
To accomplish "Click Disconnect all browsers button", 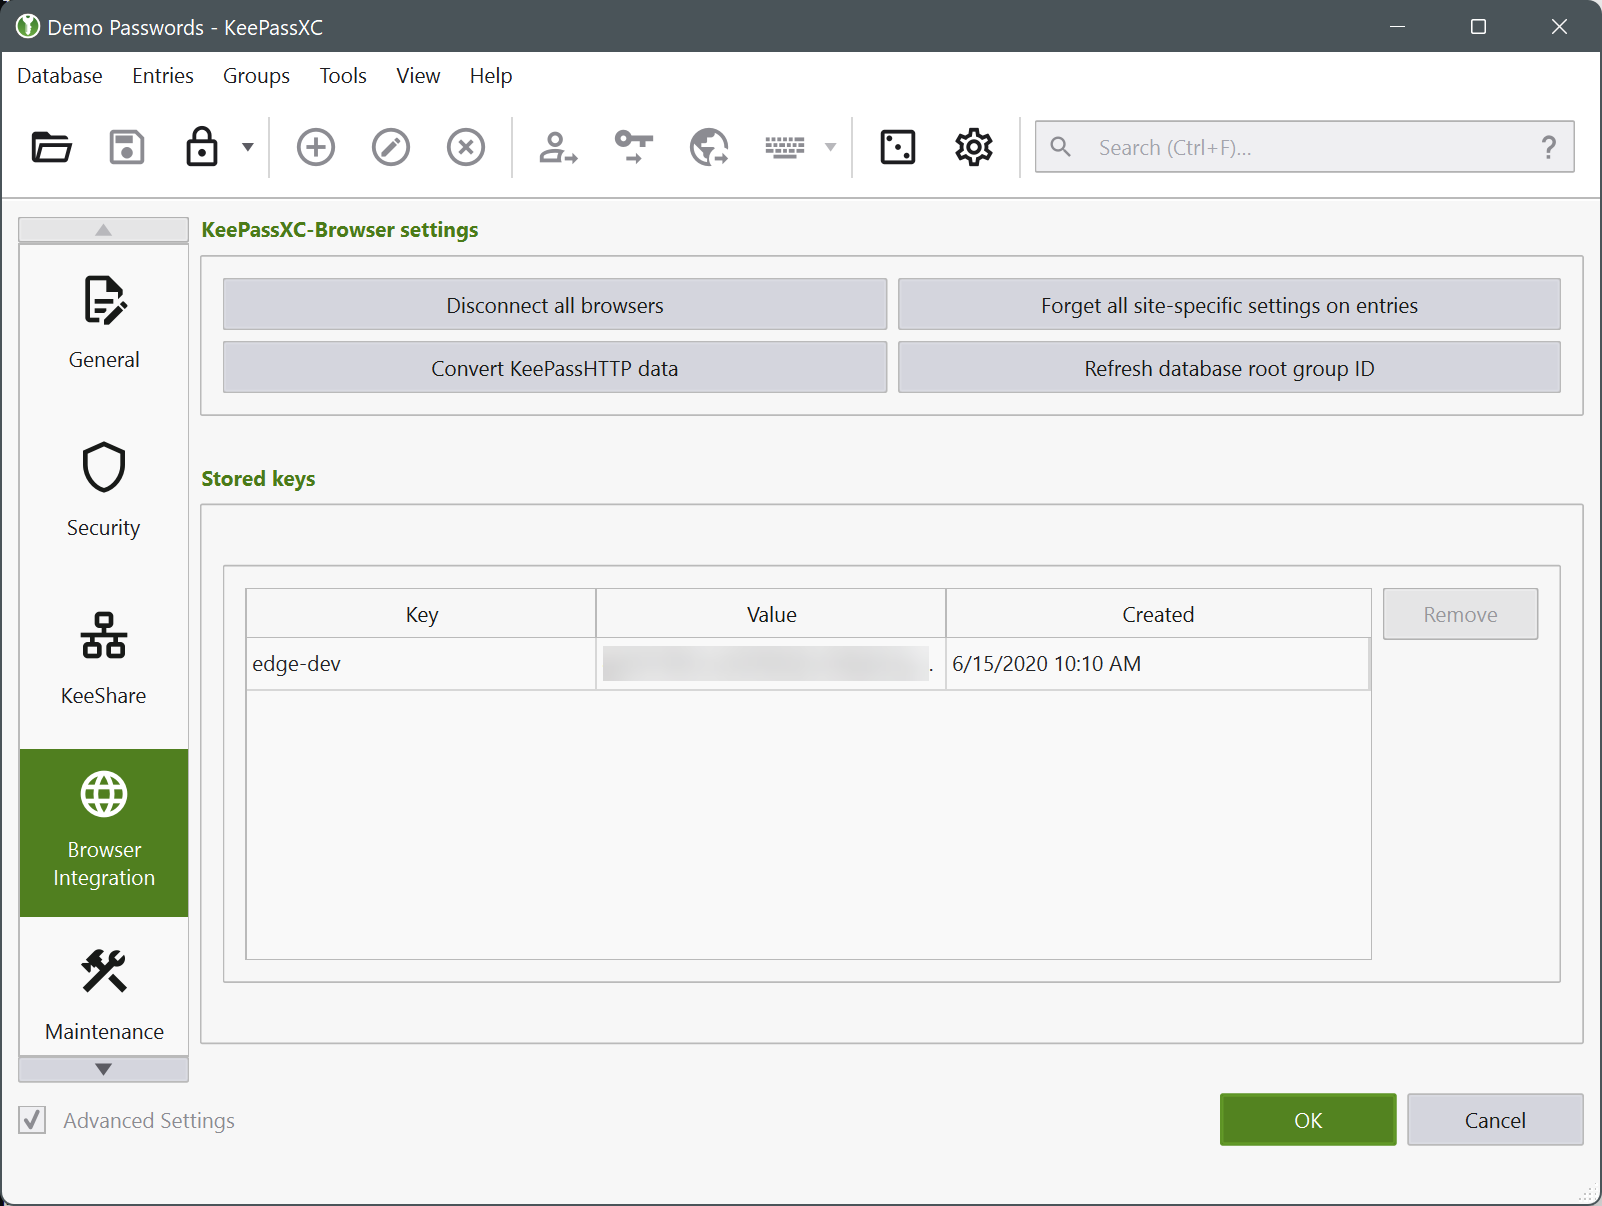I will point(554,305).
